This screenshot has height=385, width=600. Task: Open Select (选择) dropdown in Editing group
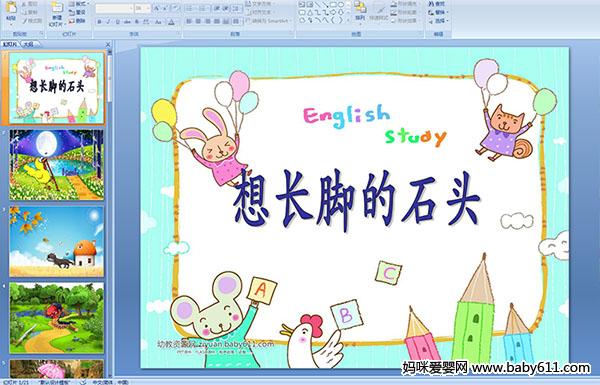coord(439,21)
